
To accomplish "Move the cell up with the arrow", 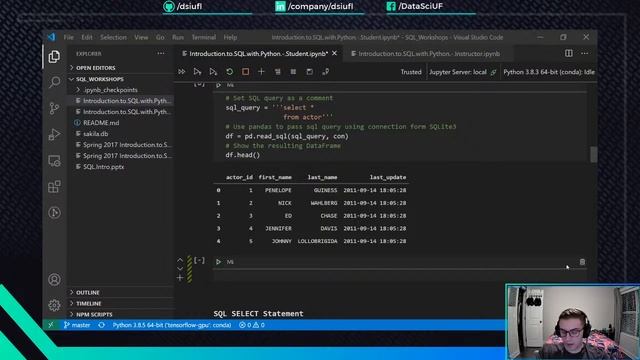I will point(180,260).
